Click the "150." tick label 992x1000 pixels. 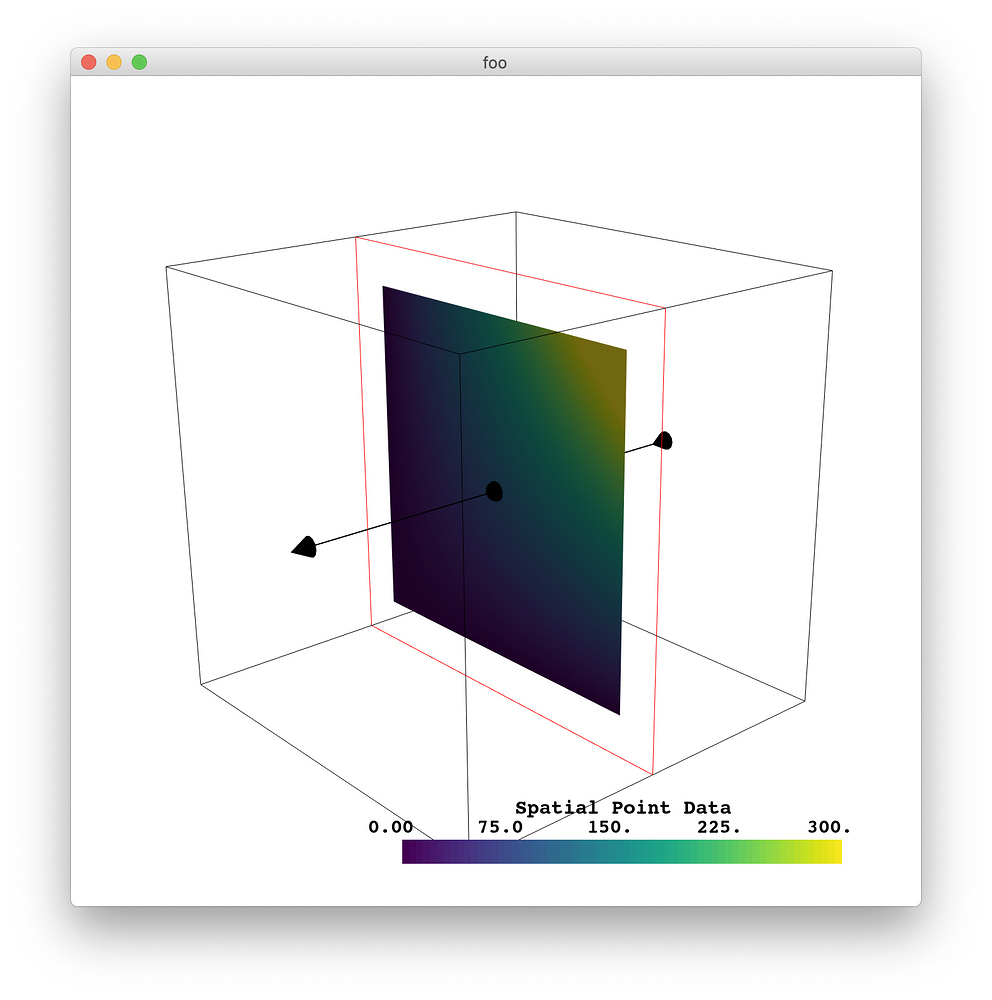pyautogui.click(x=611, y=828)
